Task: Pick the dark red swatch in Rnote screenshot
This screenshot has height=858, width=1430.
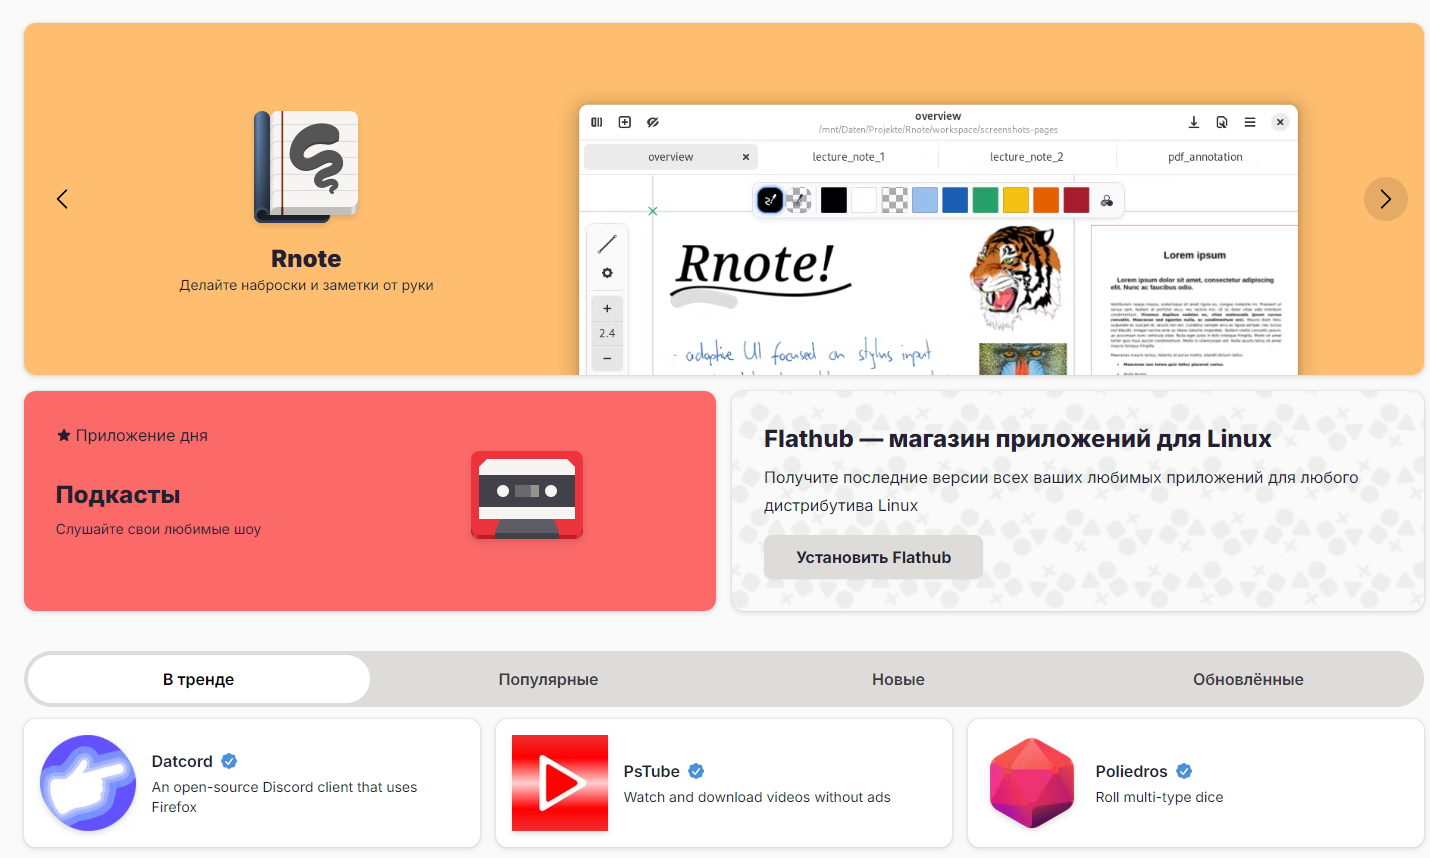Action: [x=1077, y=200]
